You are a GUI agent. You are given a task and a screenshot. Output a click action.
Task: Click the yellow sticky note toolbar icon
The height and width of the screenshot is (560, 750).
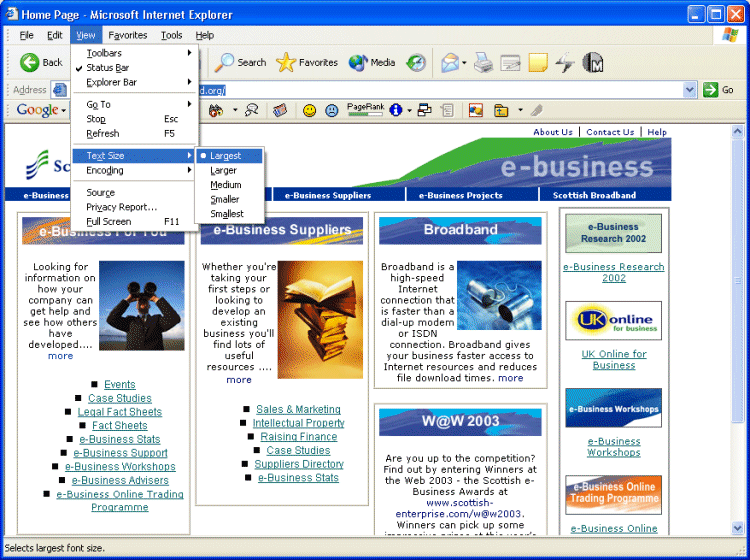538,63
